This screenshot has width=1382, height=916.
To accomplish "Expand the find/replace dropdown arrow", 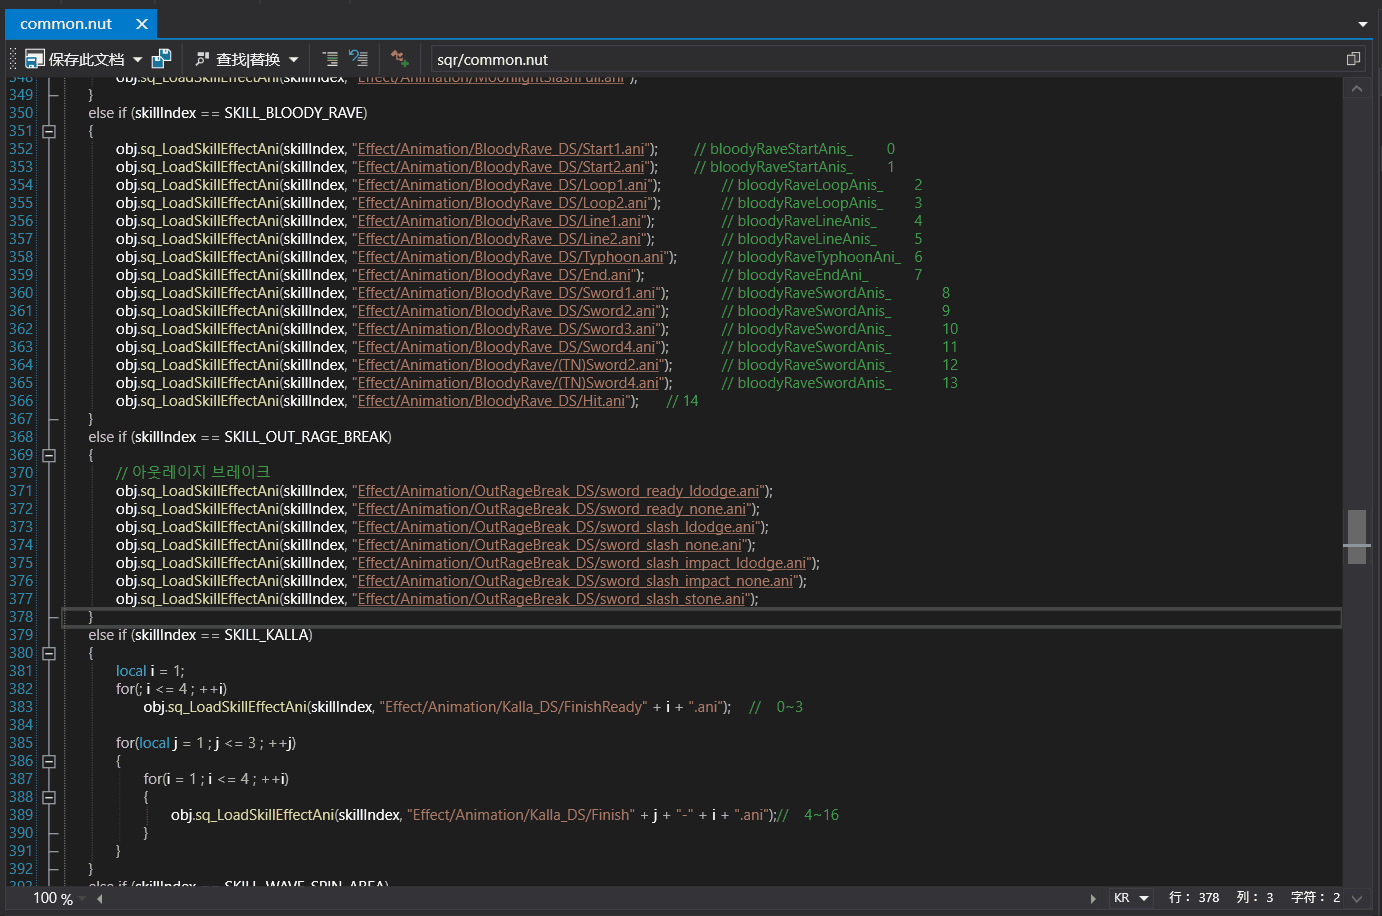I will (x=294, y=60).
